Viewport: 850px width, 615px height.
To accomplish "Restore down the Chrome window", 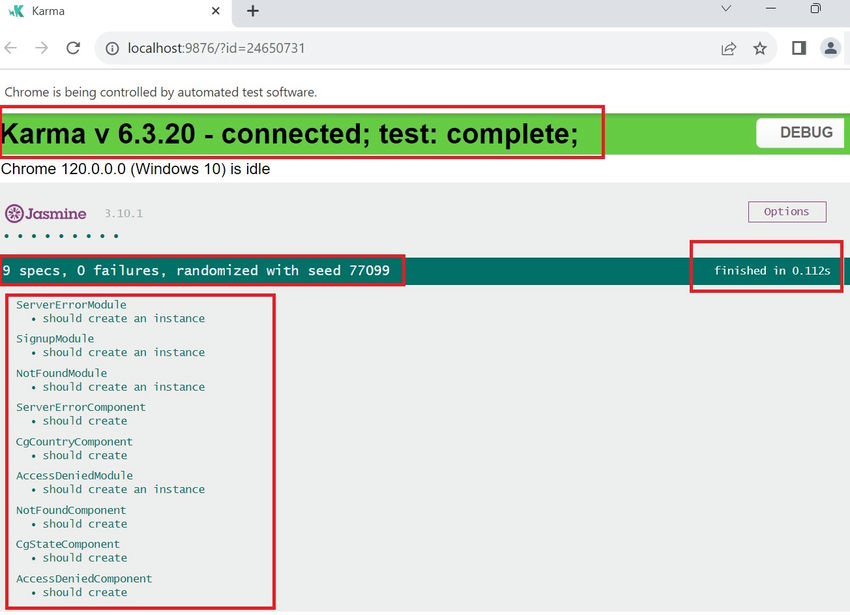I will [x=815, y=8].
